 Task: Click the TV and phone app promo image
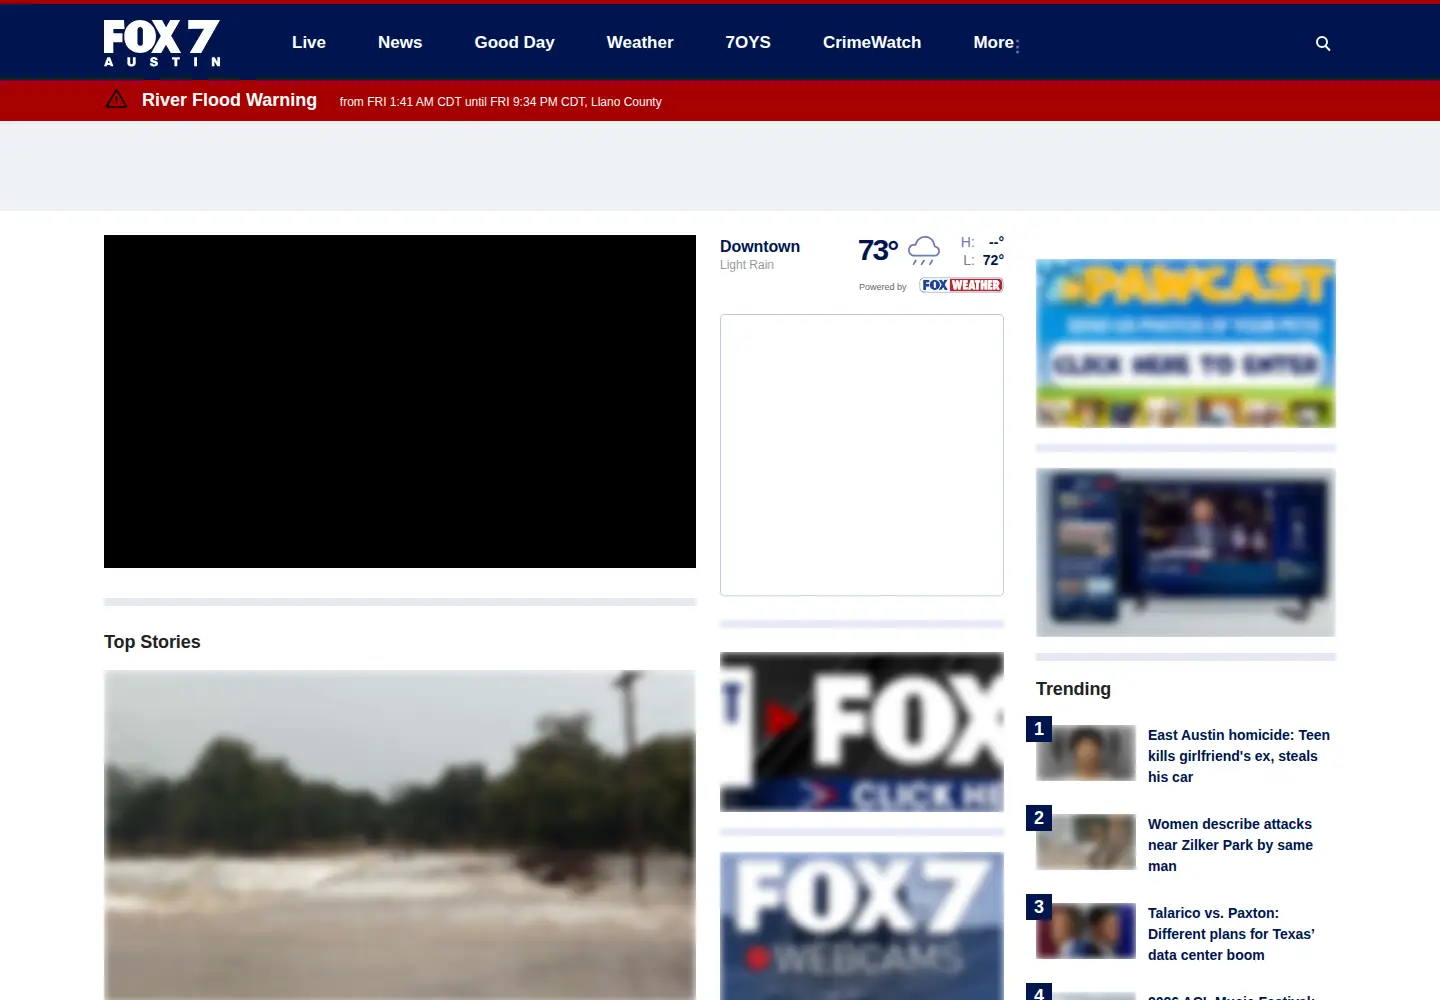[1186, 552]
